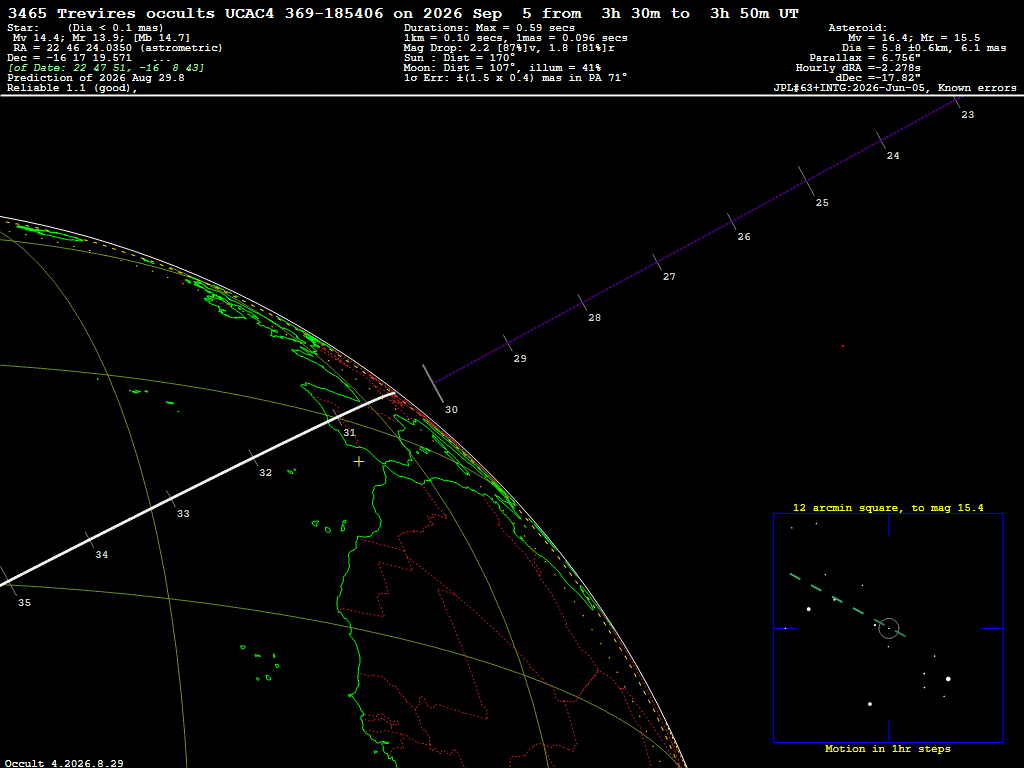Screen dimensions: 1024x768
Task: Click the 25 minute tick on purple line
Action: pyautogui.click(x=807, y=181)
